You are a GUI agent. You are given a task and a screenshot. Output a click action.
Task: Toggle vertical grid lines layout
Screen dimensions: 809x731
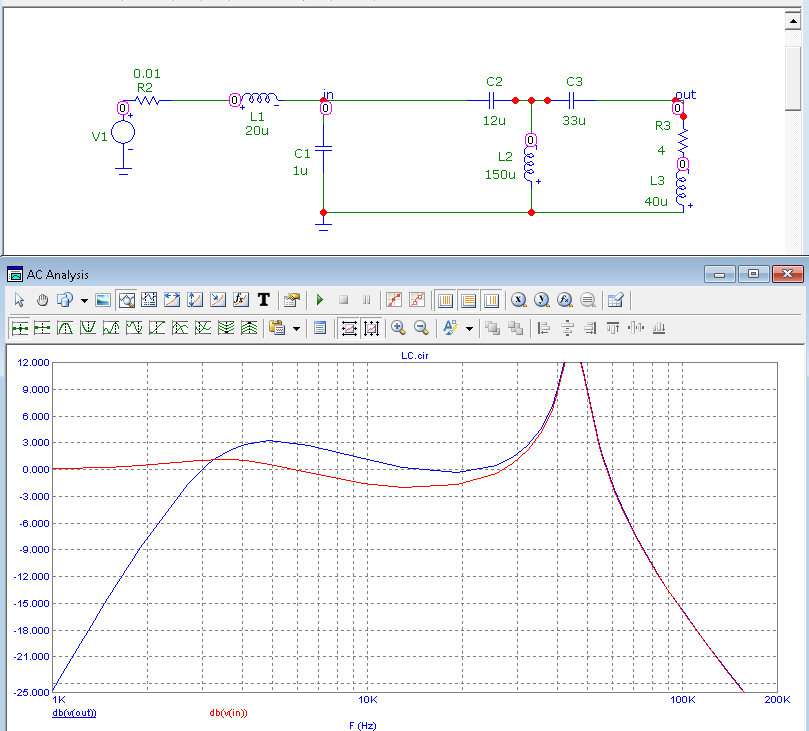click(445, 300)
